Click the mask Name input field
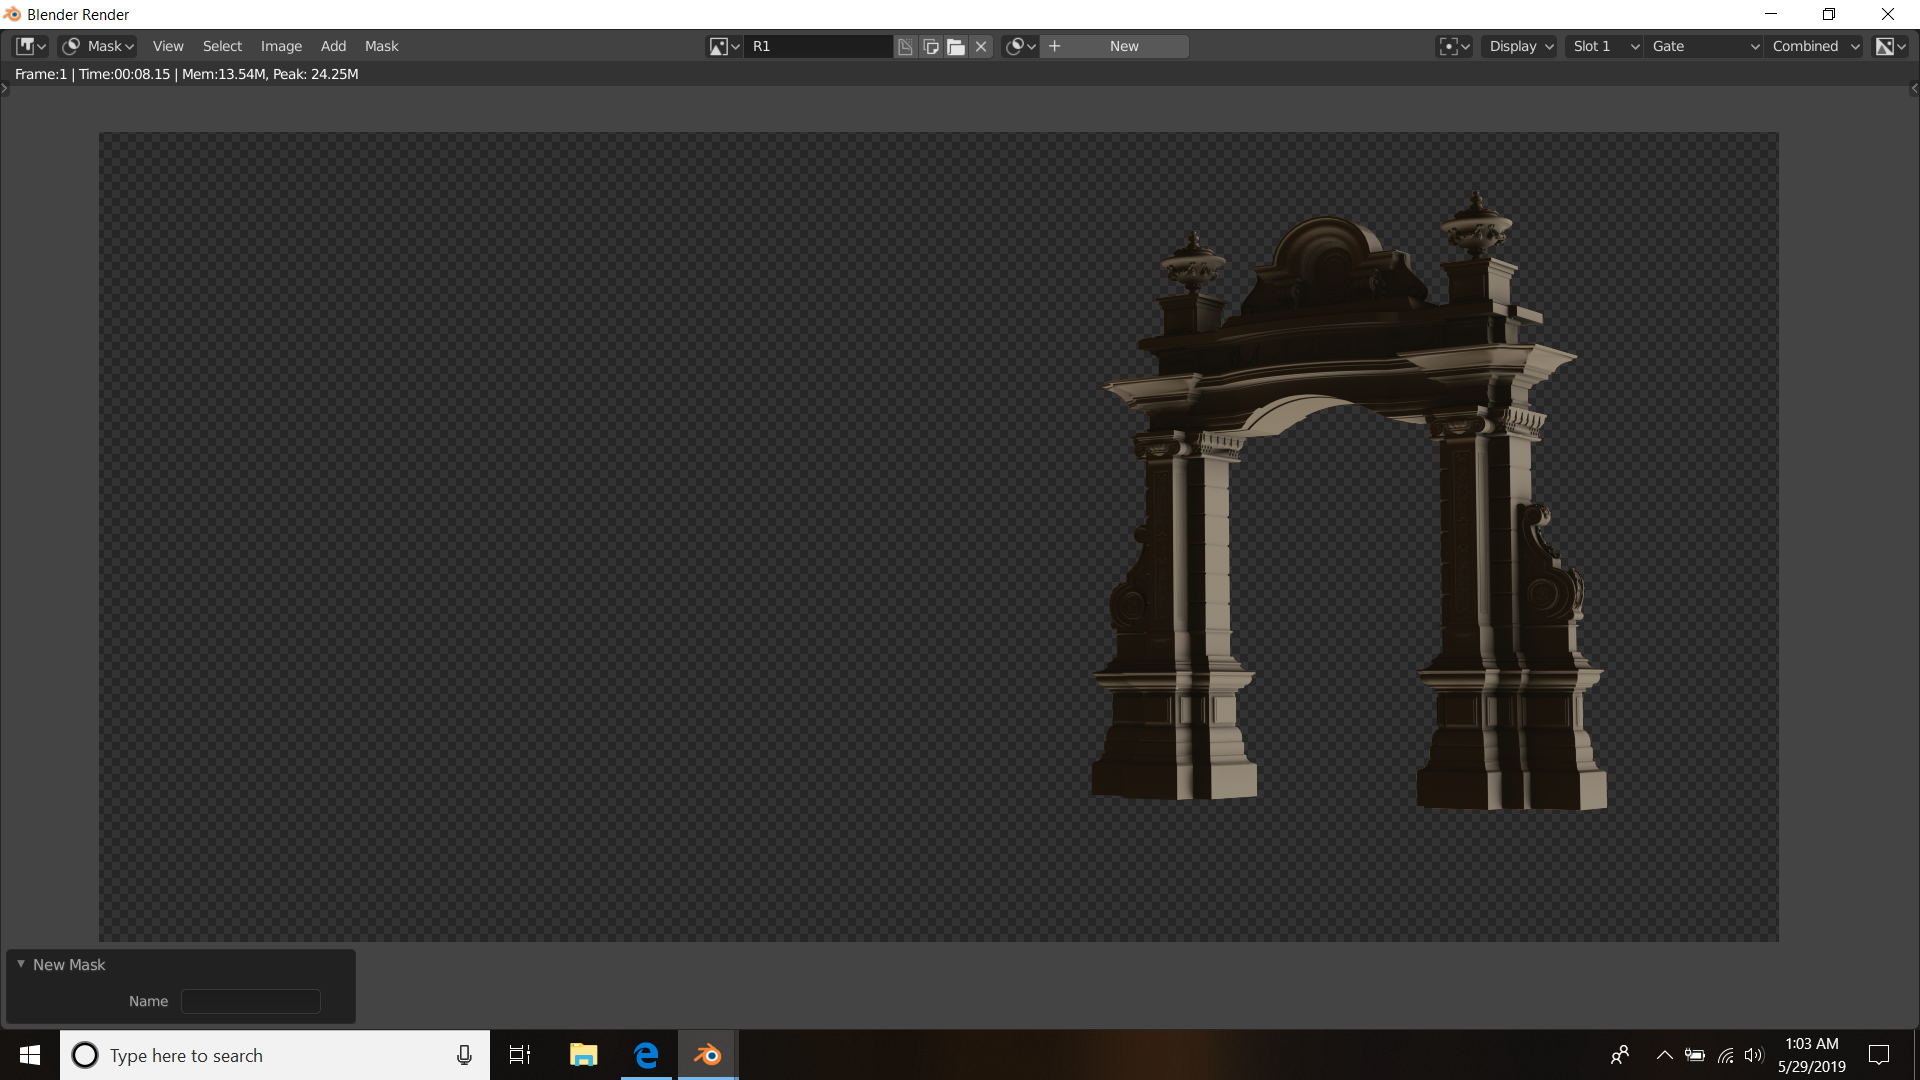The image size is (1920, 1080). coord(251,1001)
